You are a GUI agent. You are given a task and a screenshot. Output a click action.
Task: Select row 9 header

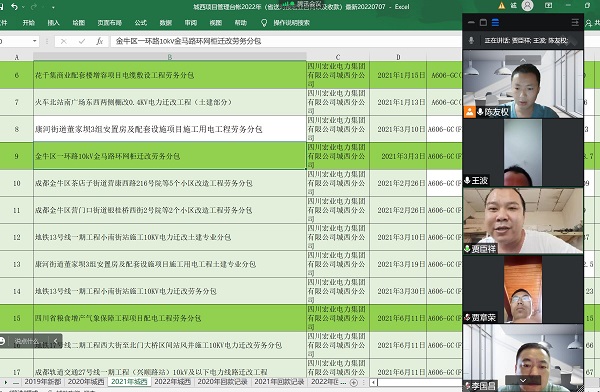pyautogui.click(x=16, y=156)
